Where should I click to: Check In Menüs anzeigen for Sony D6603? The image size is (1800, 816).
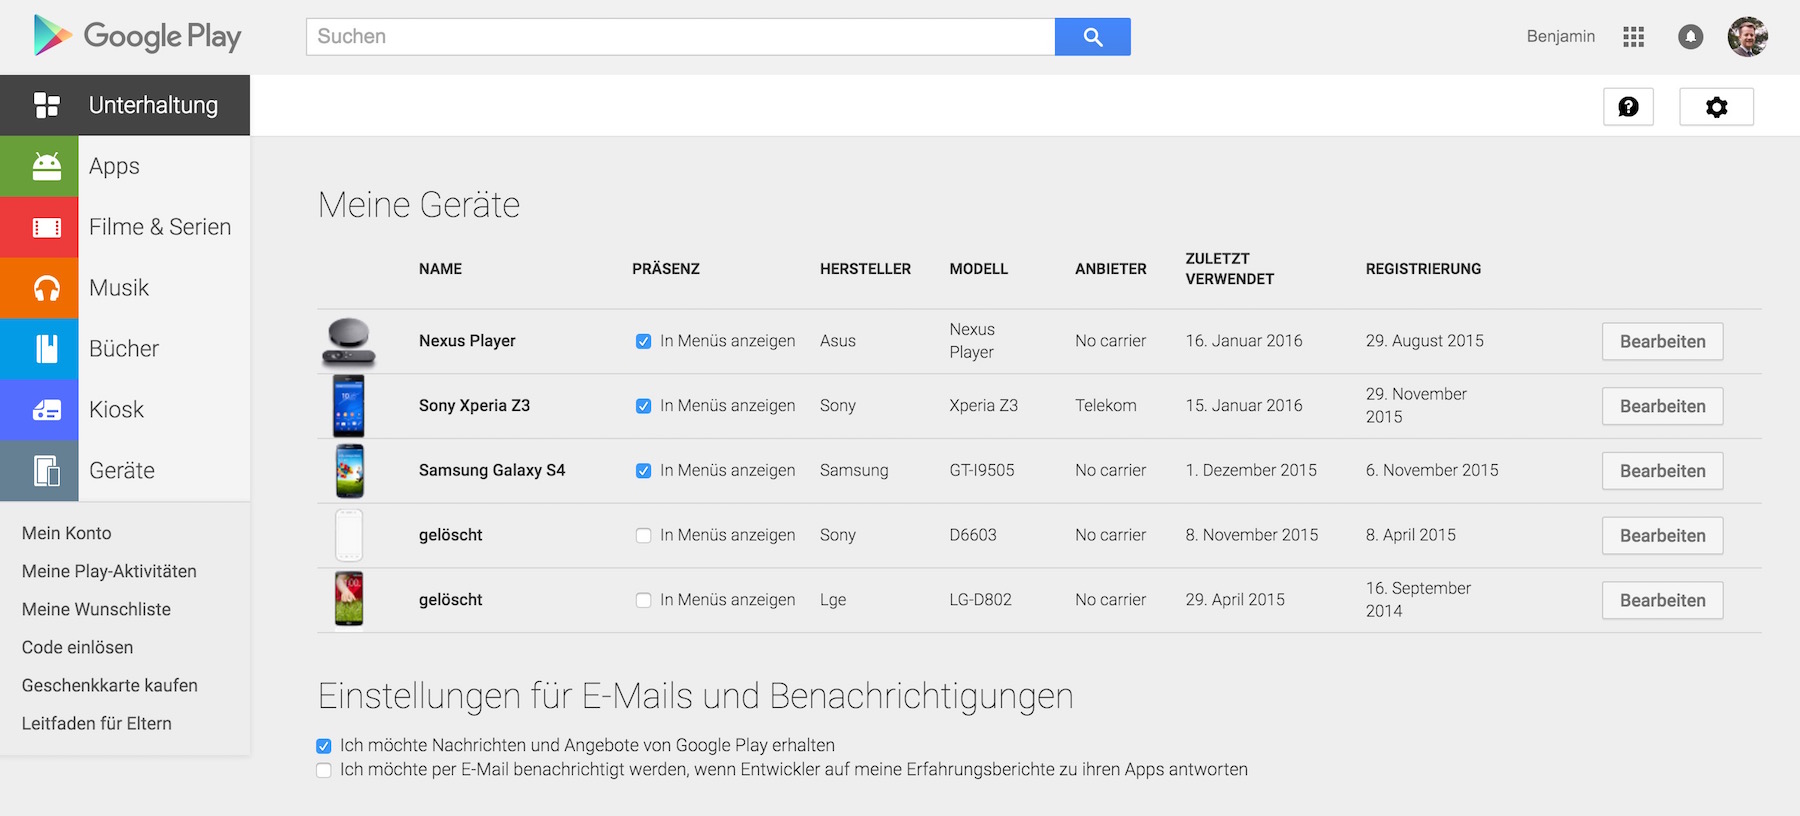pos(644,535)
